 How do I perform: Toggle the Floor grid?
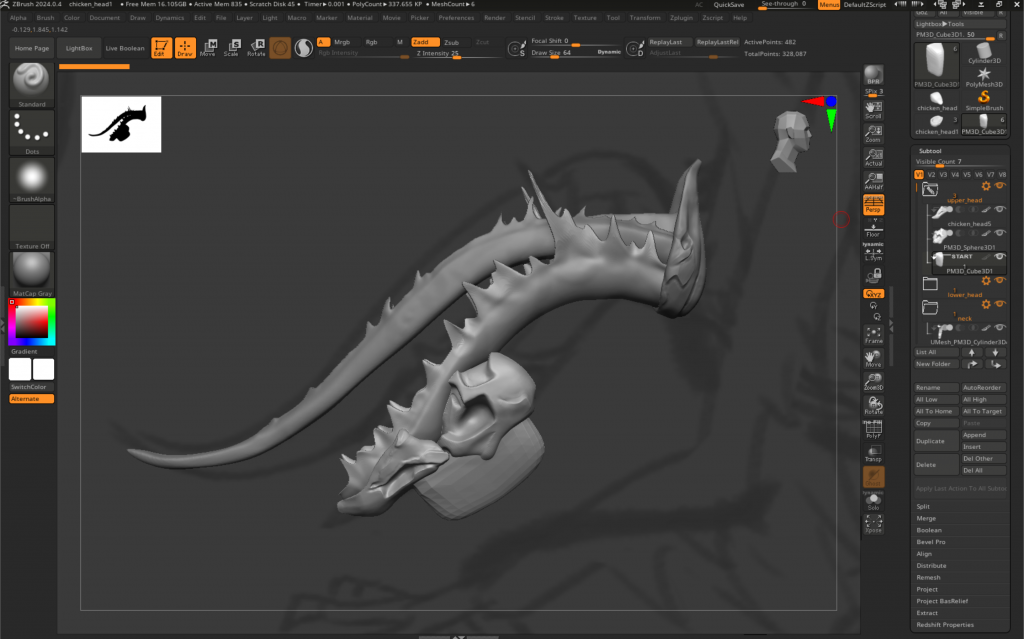tap(873, 228)
